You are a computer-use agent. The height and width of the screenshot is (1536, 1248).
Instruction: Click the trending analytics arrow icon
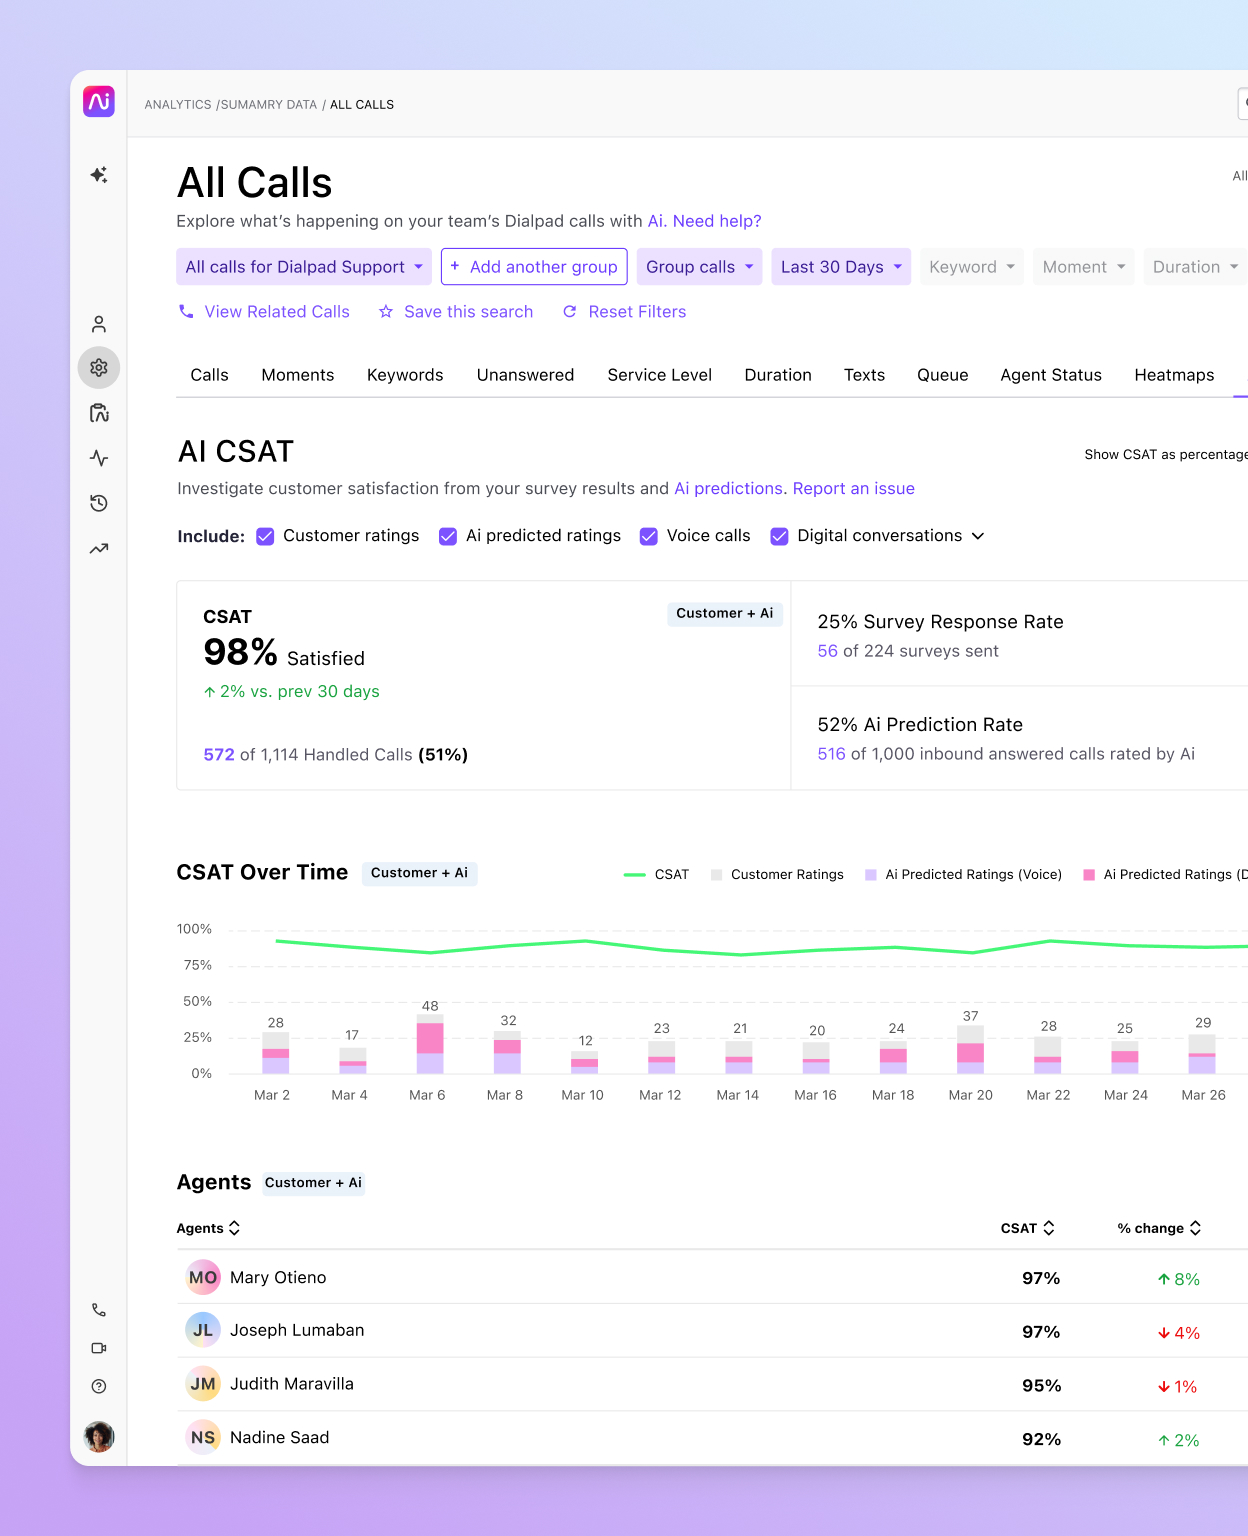point(98,548)
